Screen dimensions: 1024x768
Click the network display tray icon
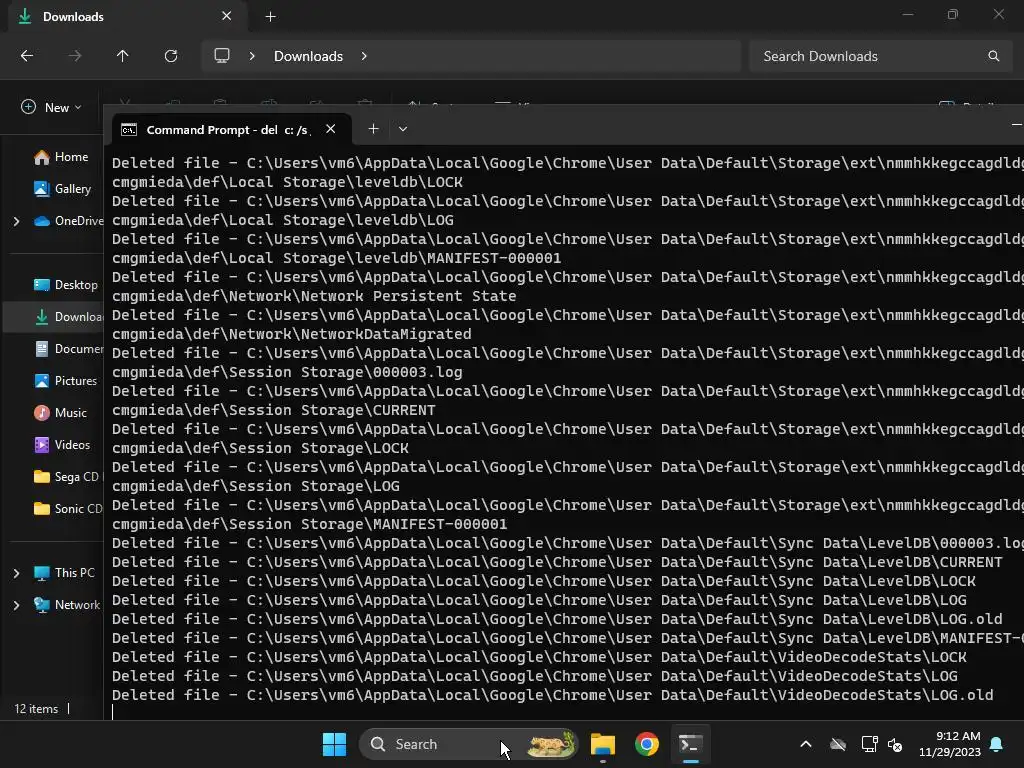coord(869,744)
